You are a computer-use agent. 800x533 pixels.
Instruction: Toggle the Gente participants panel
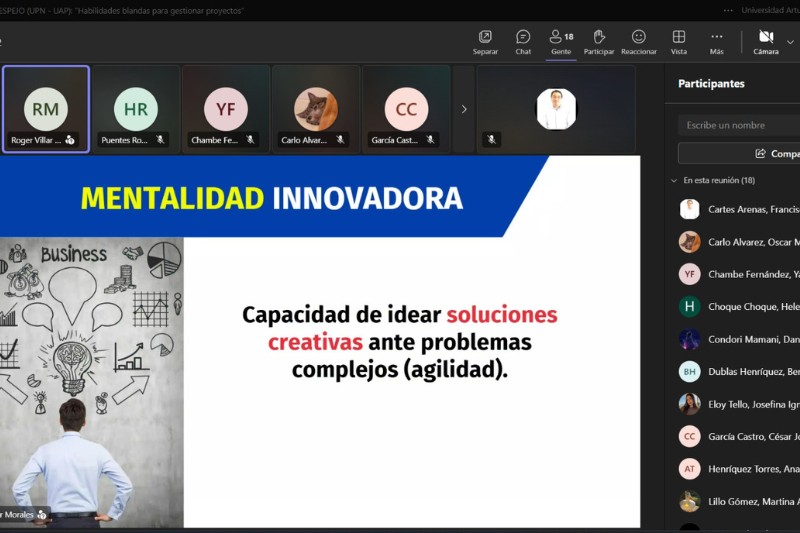point(561,42)
